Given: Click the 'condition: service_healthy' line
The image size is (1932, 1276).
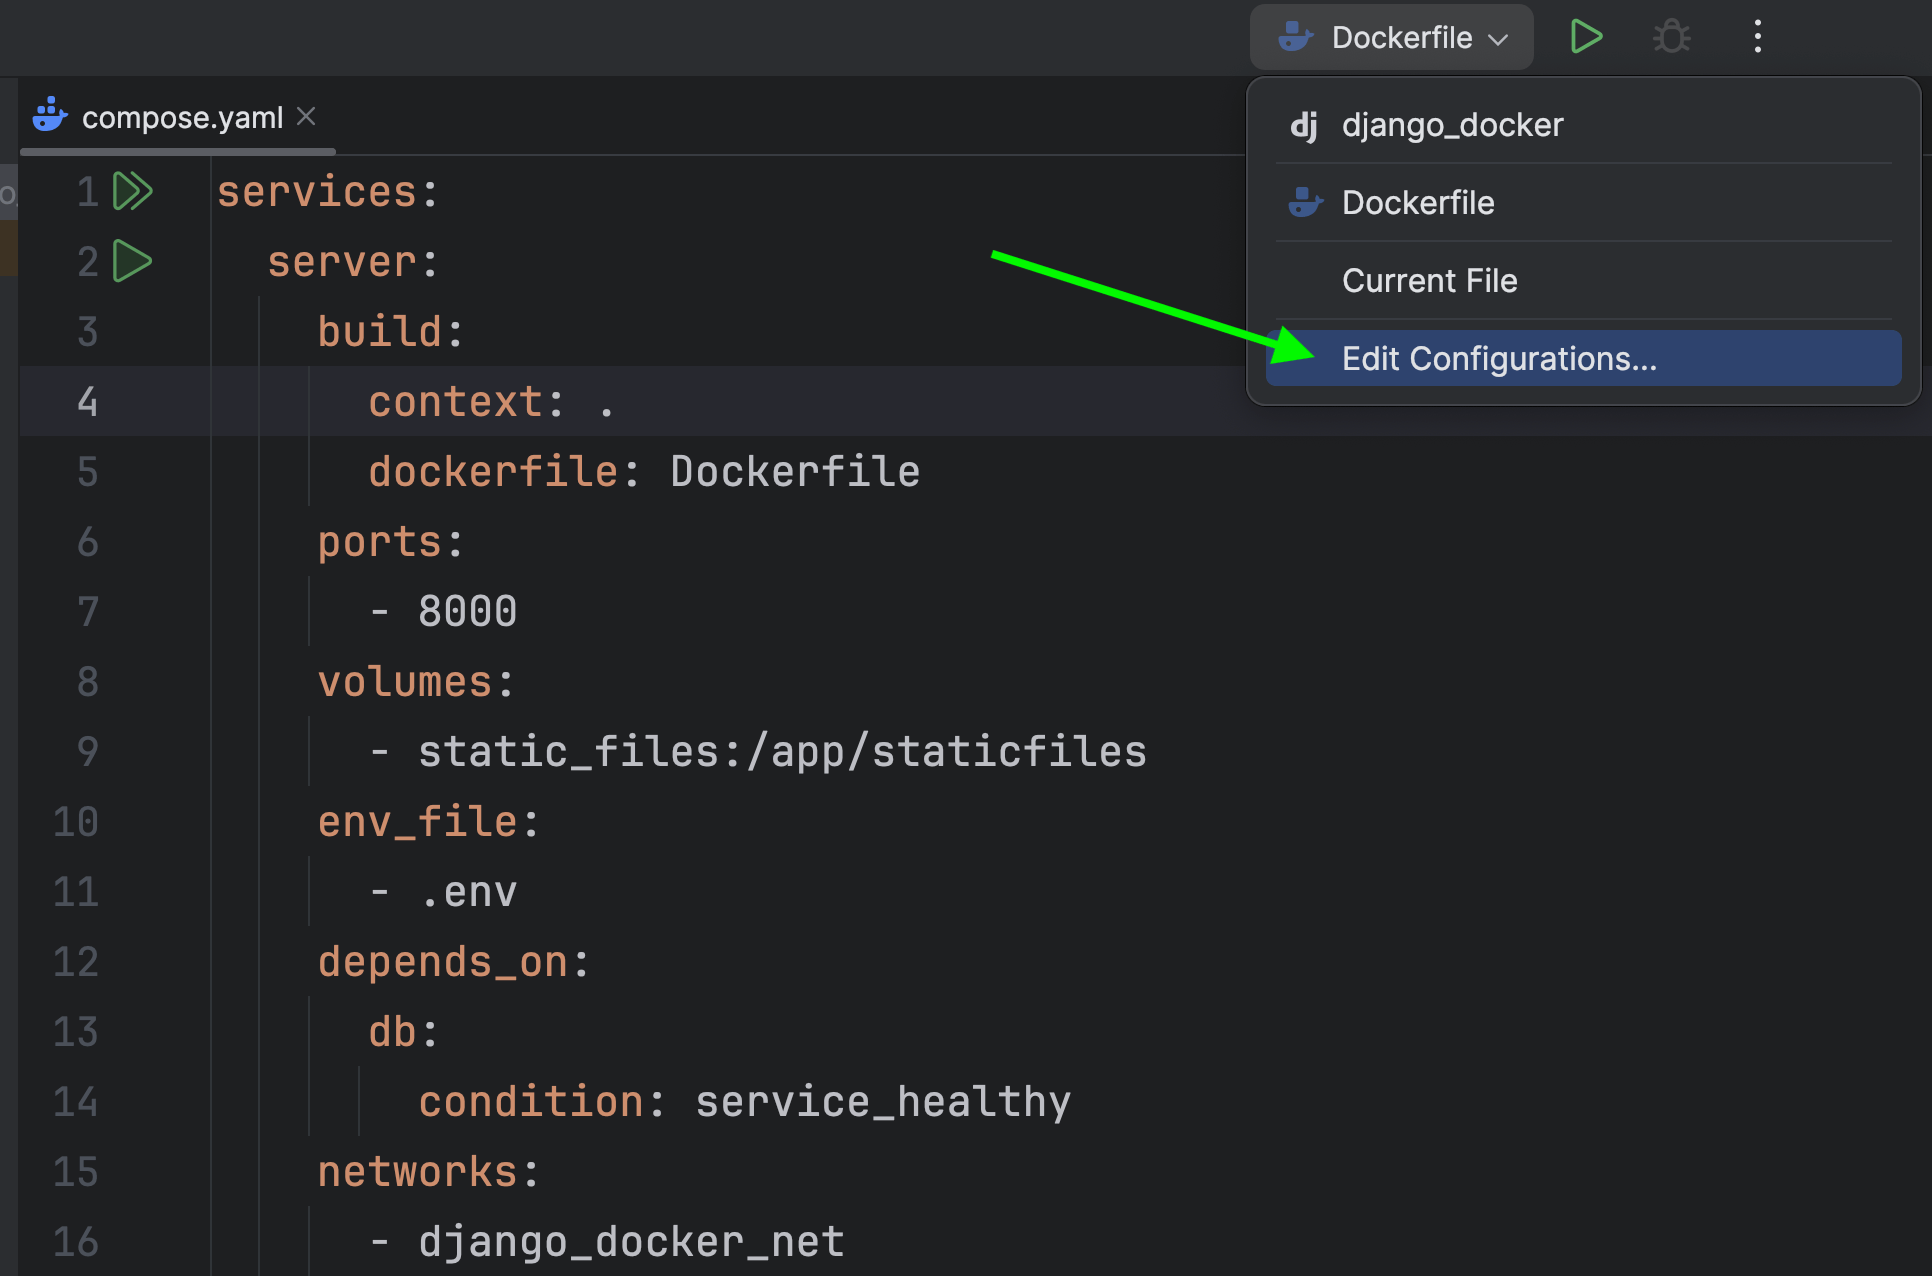Looking at the screenshot, I should [743, 1101].
